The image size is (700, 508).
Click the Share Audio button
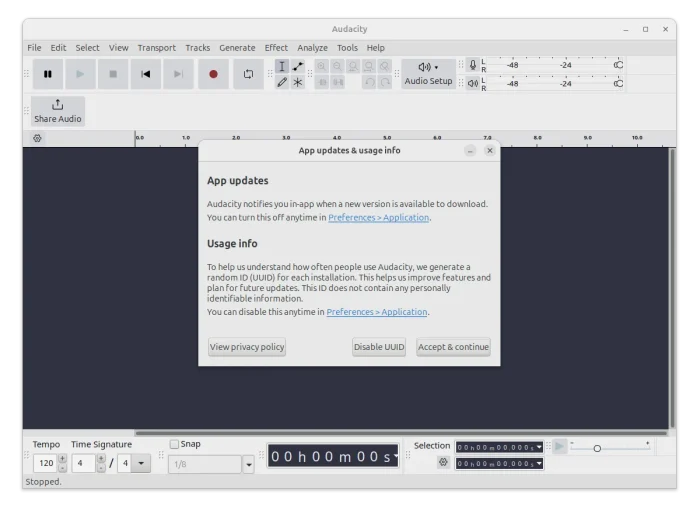click(x=58, y=111)
